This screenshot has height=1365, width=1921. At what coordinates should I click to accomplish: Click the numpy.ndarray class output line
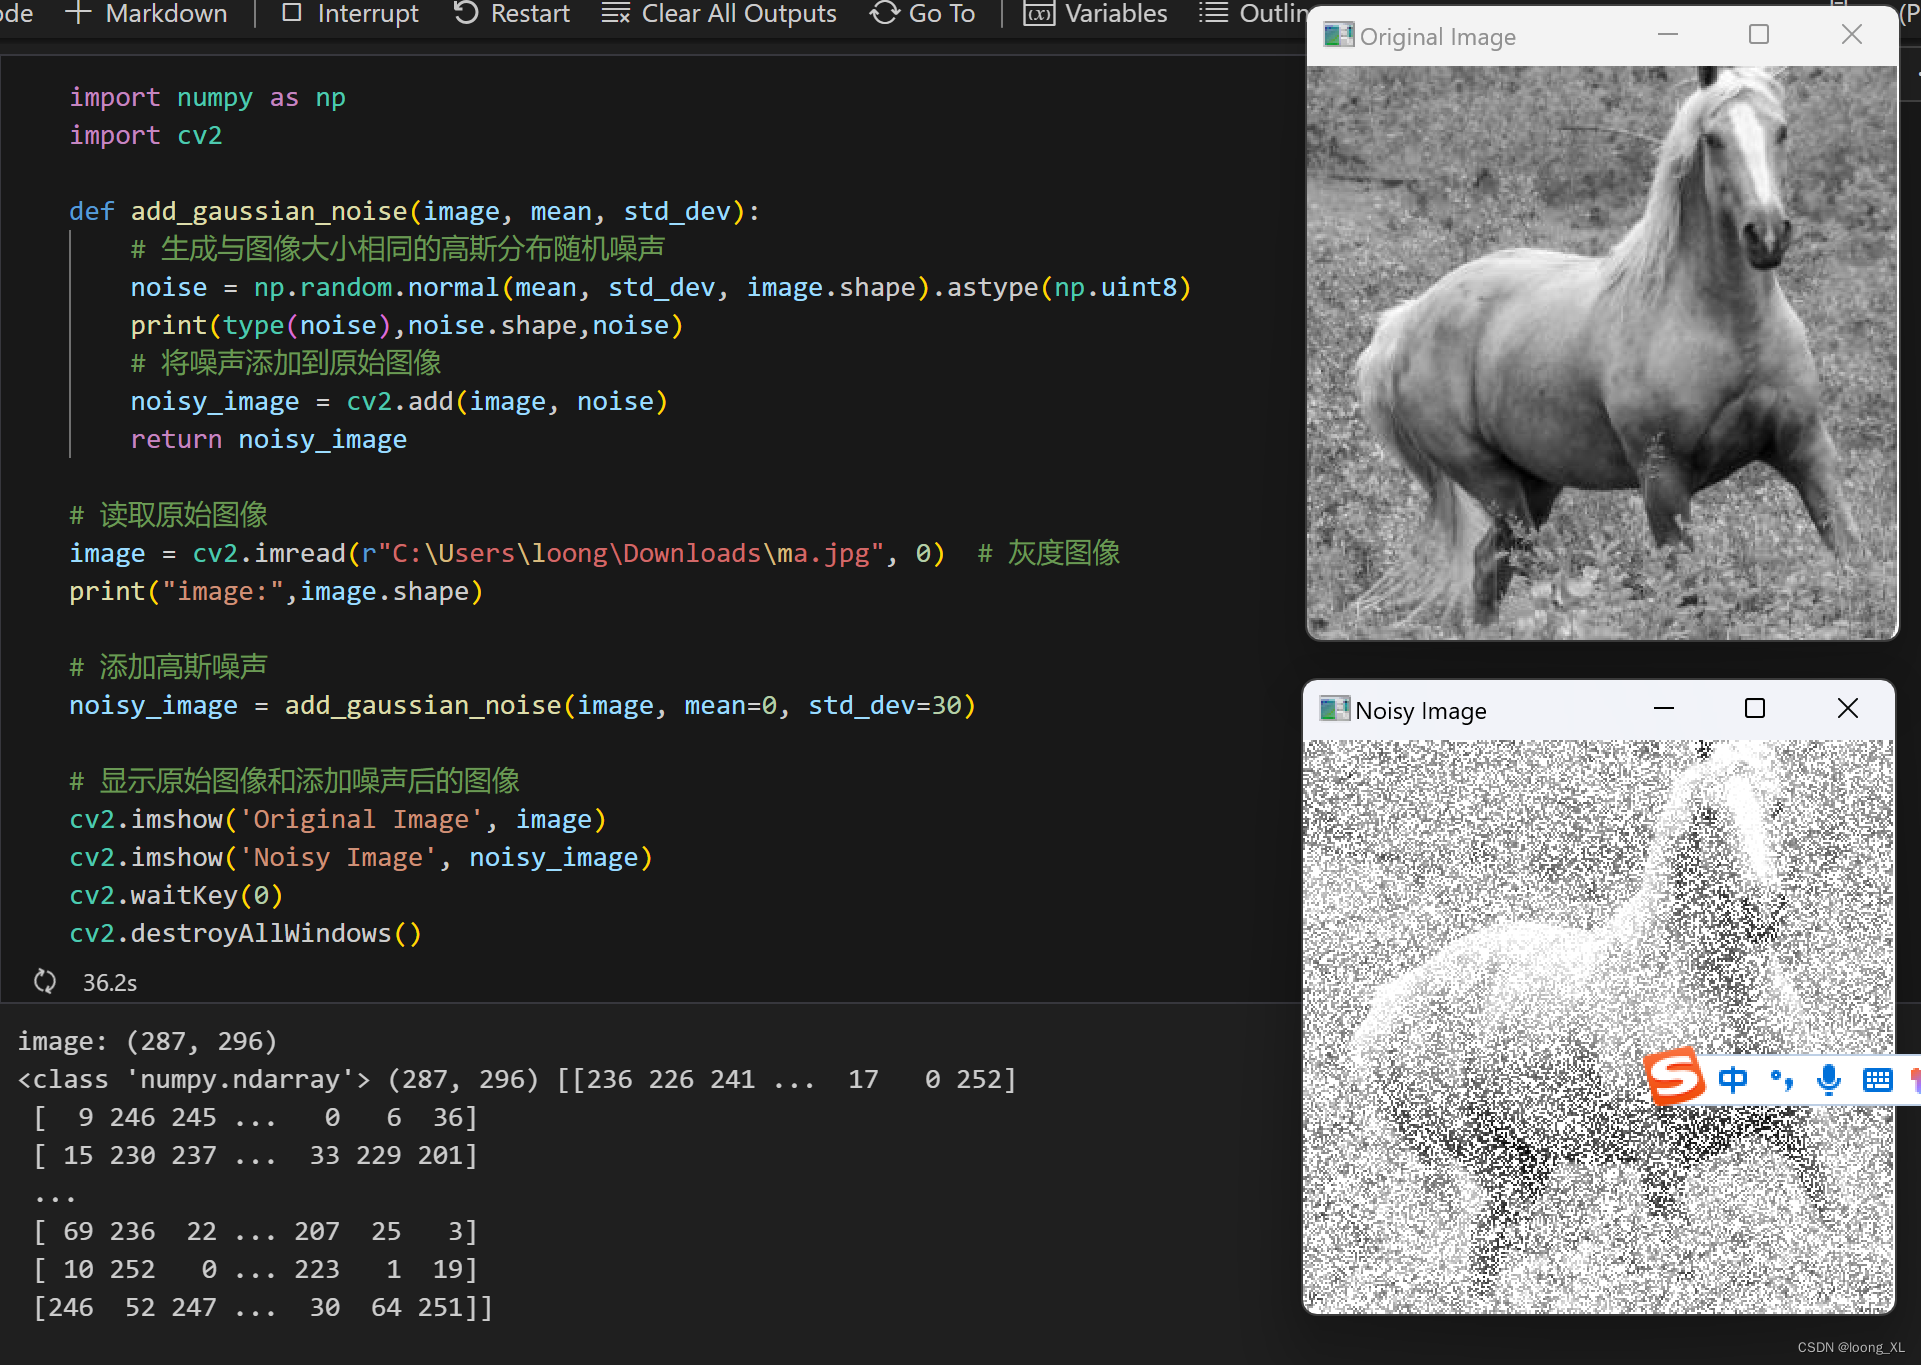516,1079
